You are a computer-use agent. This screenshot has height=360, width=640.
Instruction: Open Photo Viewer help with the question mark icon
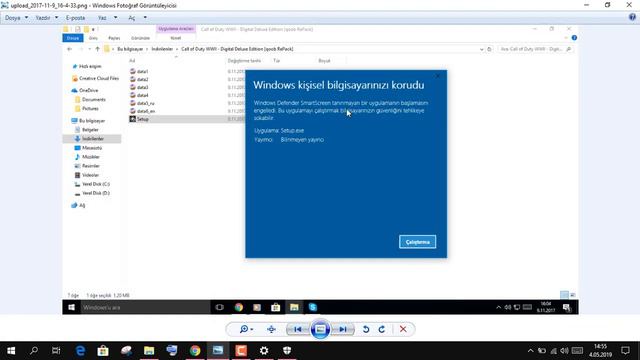click(x=632, y=17)
